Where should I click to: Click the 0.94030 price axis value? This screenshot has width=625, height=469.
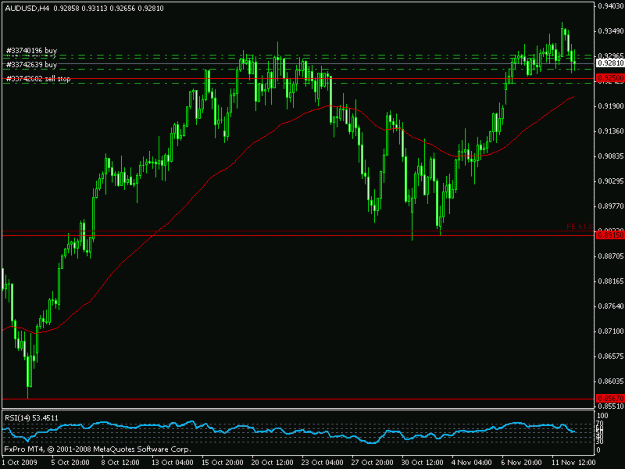(x=611, y=6)
